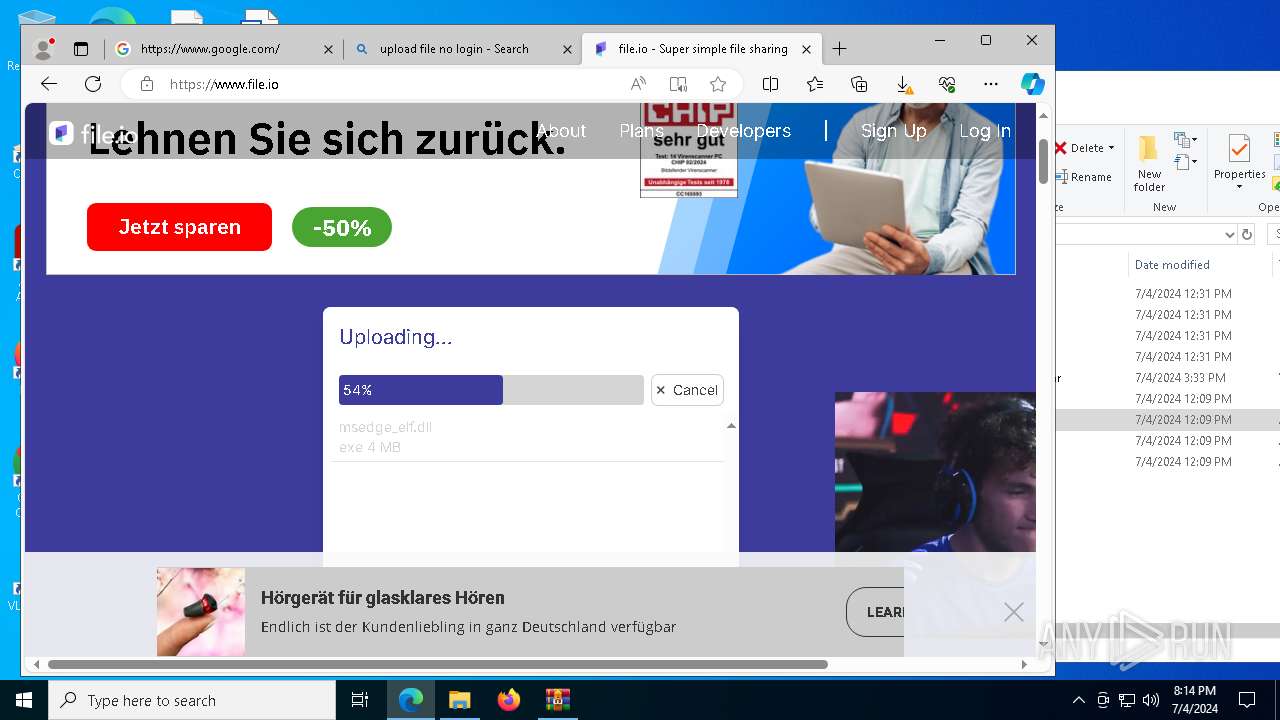Click the 54% upload progress bar
This screenshot has height=720, width=1280.
coord(491,390)
